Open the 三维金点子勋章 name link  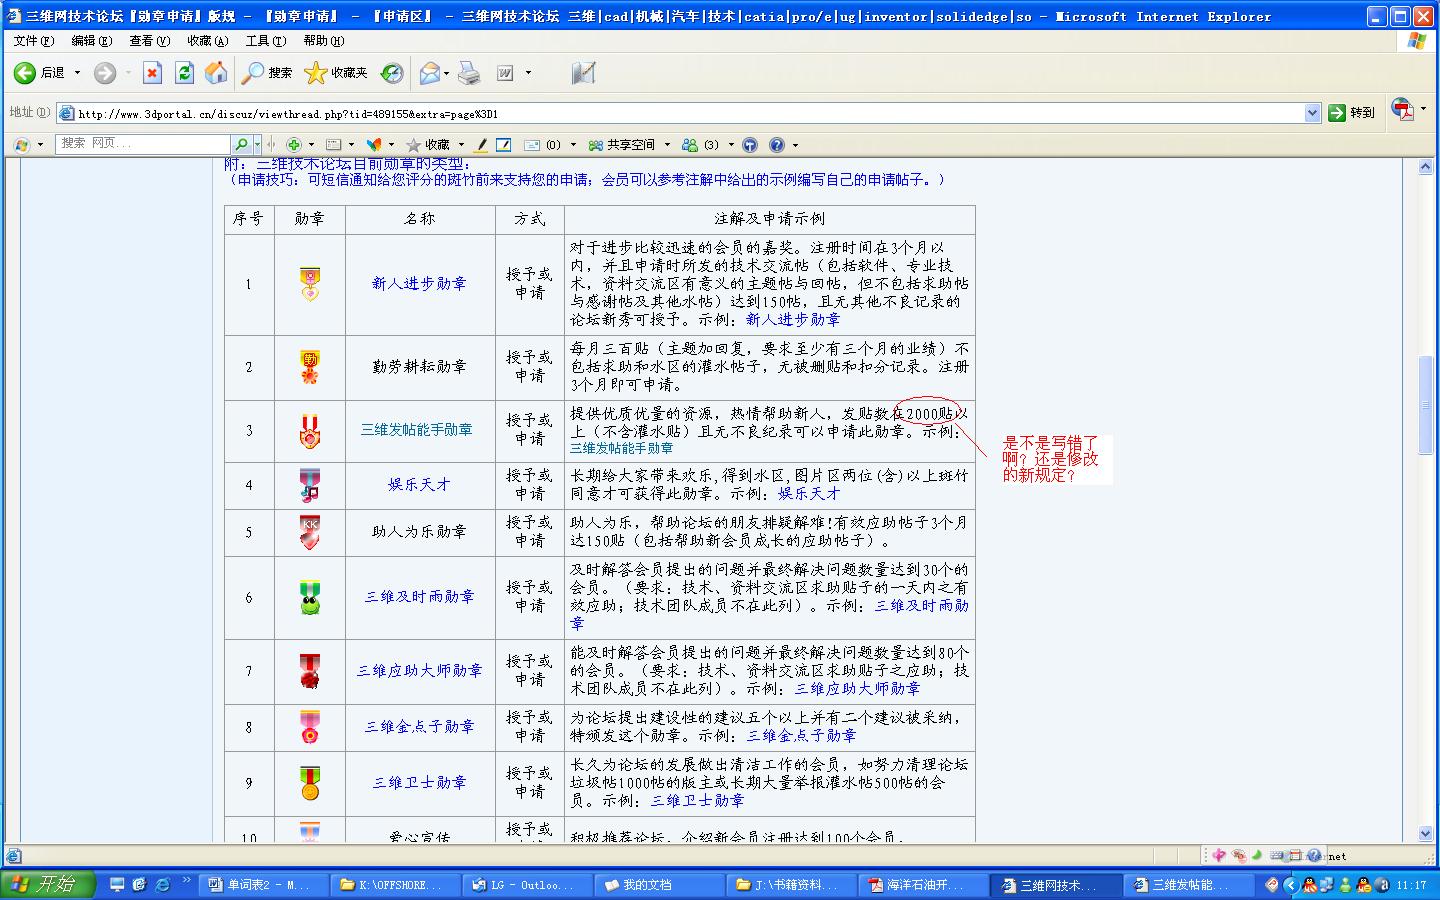420,727
